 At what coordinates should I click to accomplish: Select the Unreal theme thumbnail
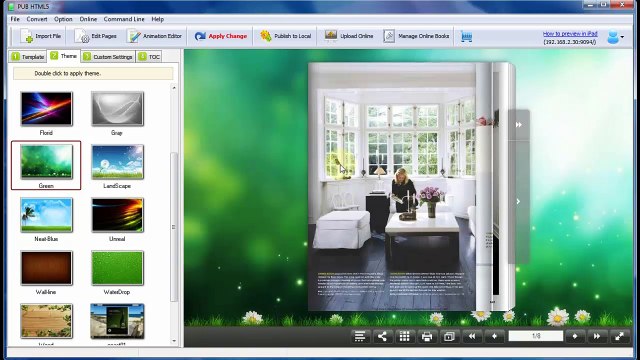(x=118, y=215)
